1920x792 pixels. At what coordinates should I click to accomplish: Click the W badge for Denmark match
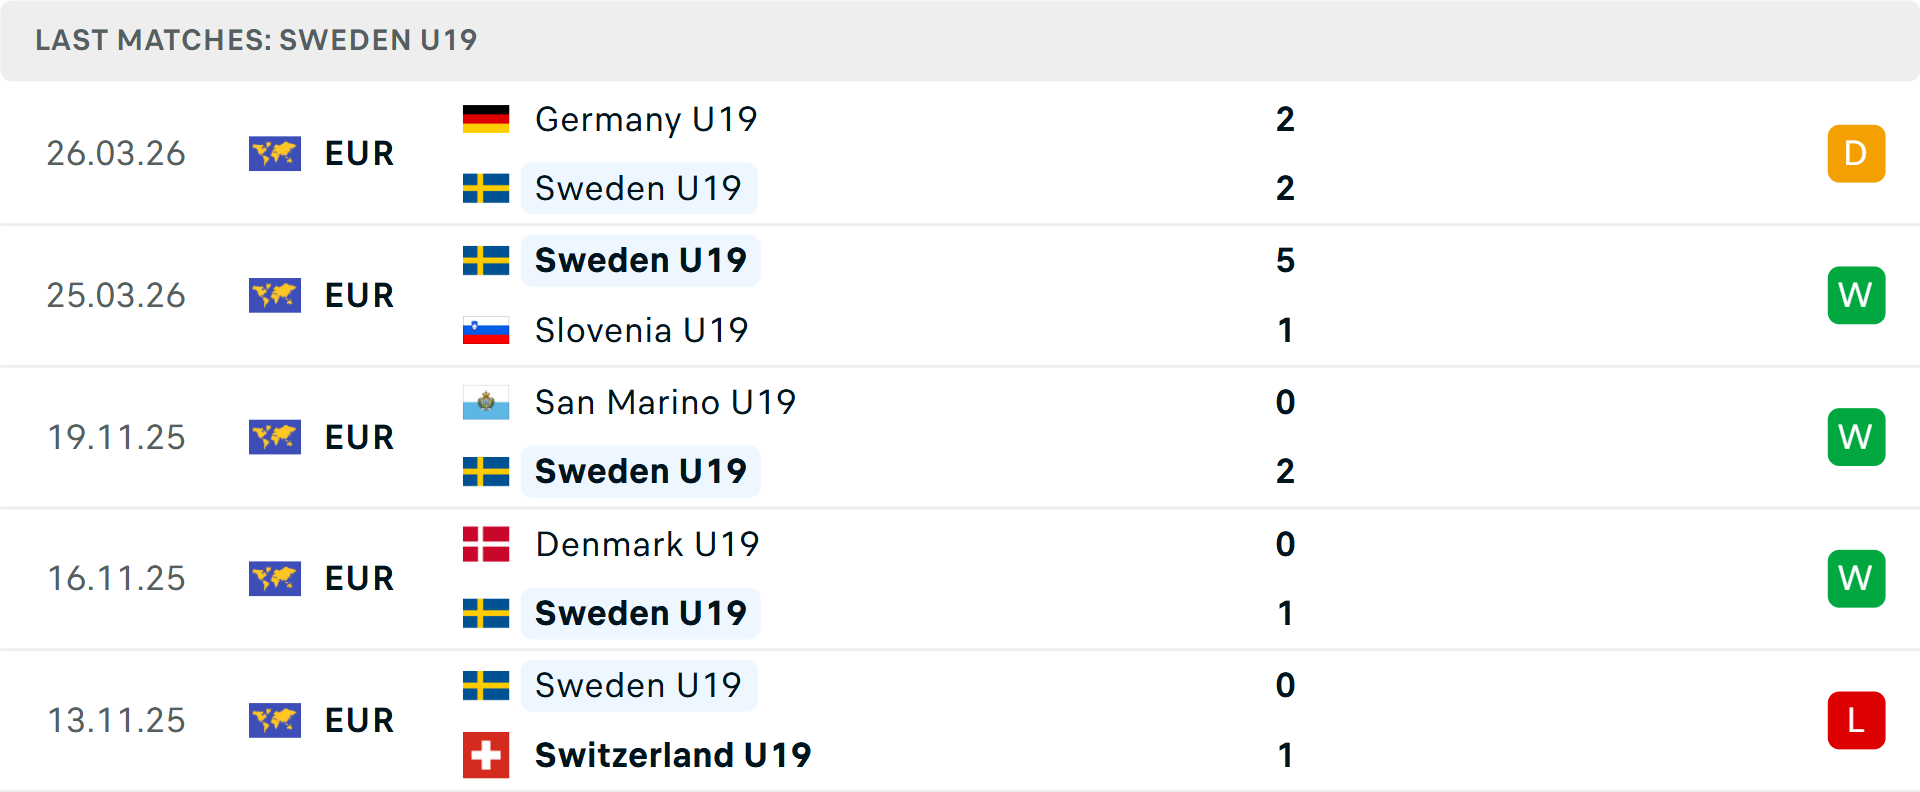1856,578
